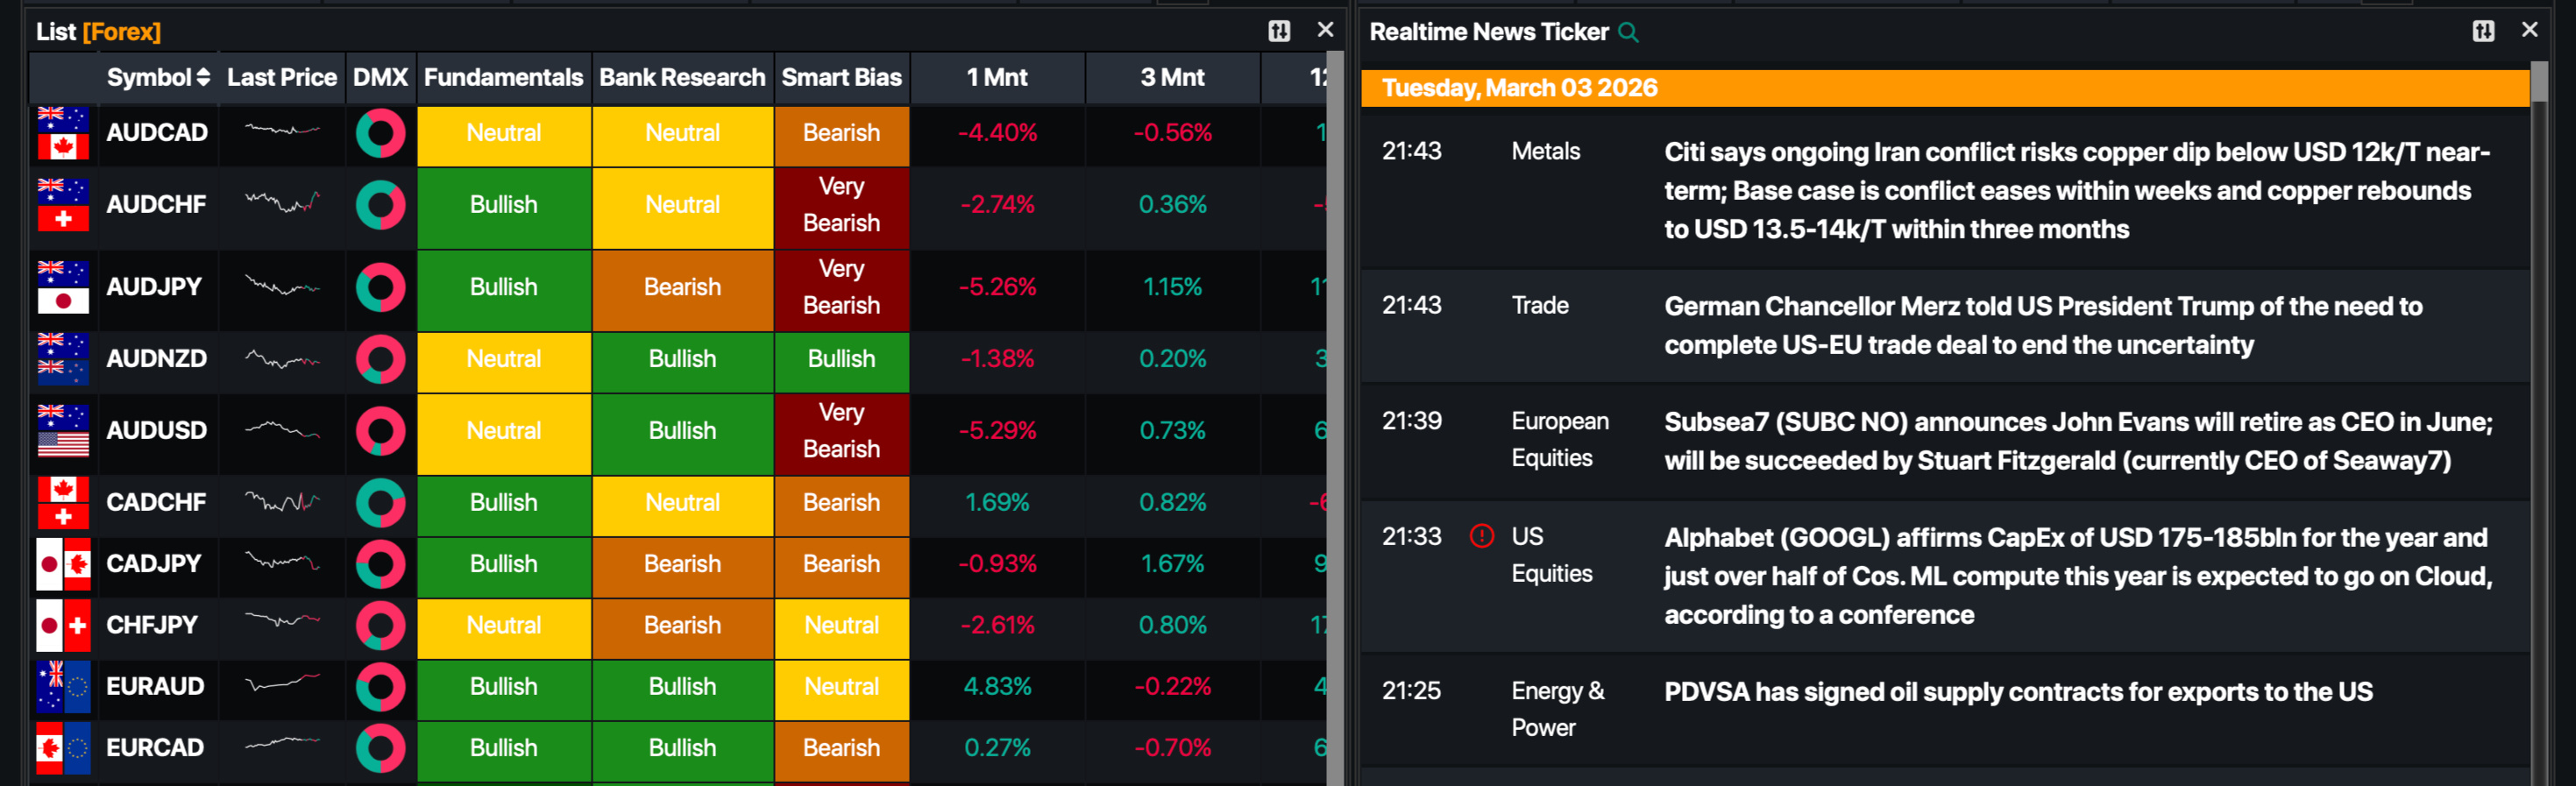Click the EURAUD DMX donut icon
The height and width of the screenshot is (786, 2576).
(x=380, y=687)
